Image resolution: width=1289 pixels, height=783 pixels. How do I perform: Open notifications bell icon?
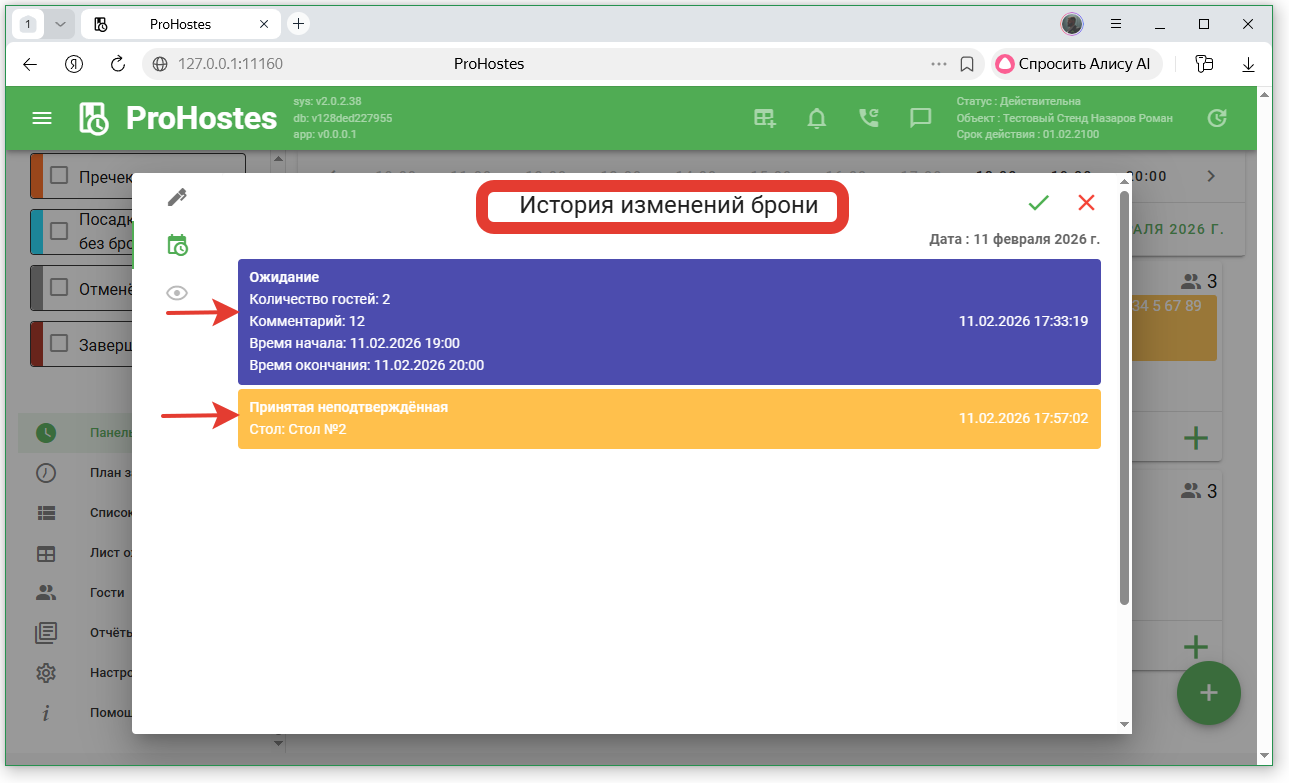point(817,118)
